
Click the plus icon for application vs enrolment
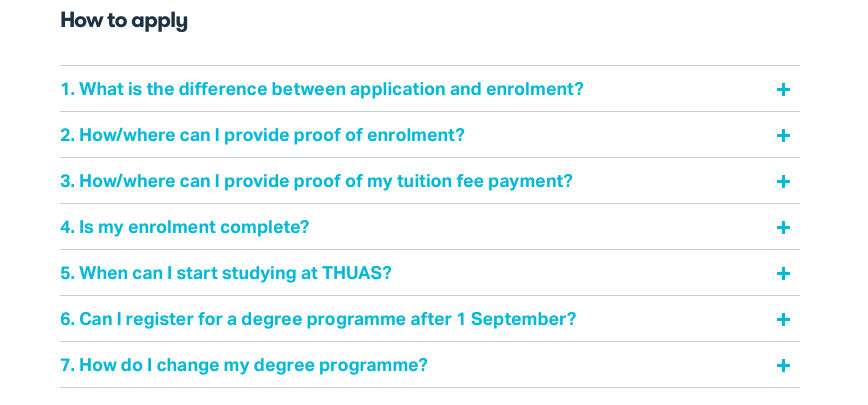click(783, 90)
